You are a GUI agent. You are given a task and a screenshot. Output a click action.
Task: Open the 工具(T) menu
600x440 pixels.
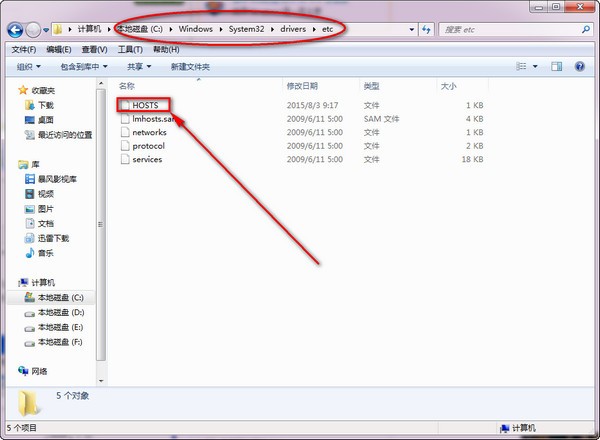tap(130, 49)
